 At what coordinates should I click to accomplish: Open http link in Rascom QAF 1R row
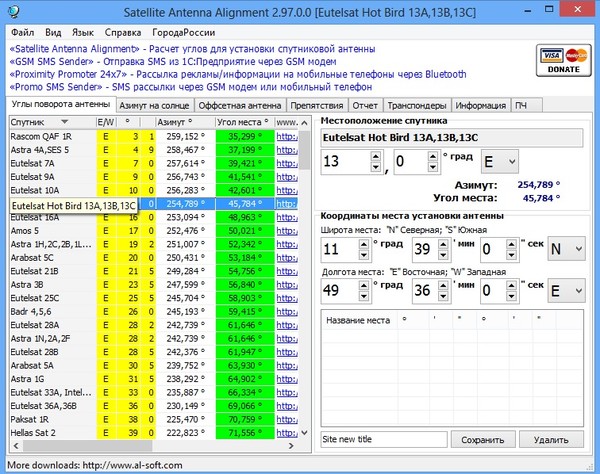click(x=287, y=137)
